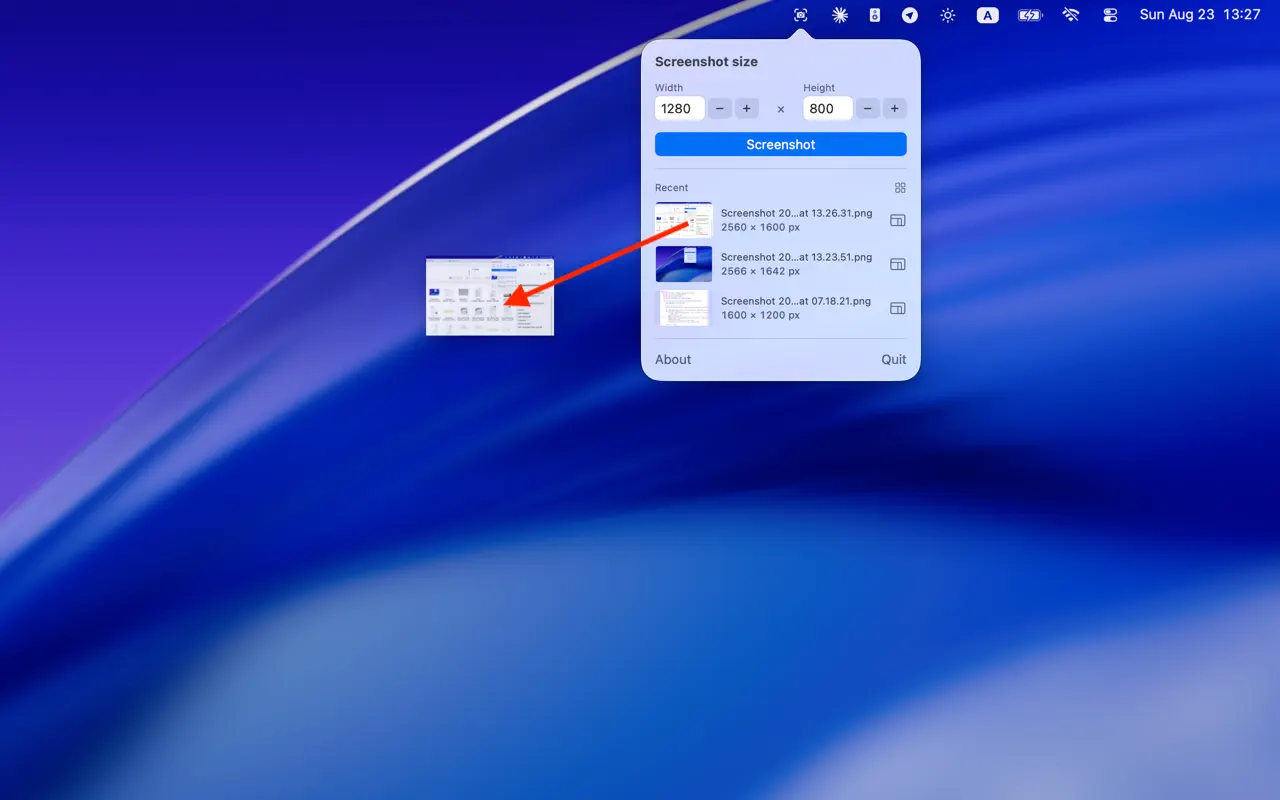The width and height of the screenshot is (1280, 800).
Task: Click the blue Screenshot button
Action: 781,144
